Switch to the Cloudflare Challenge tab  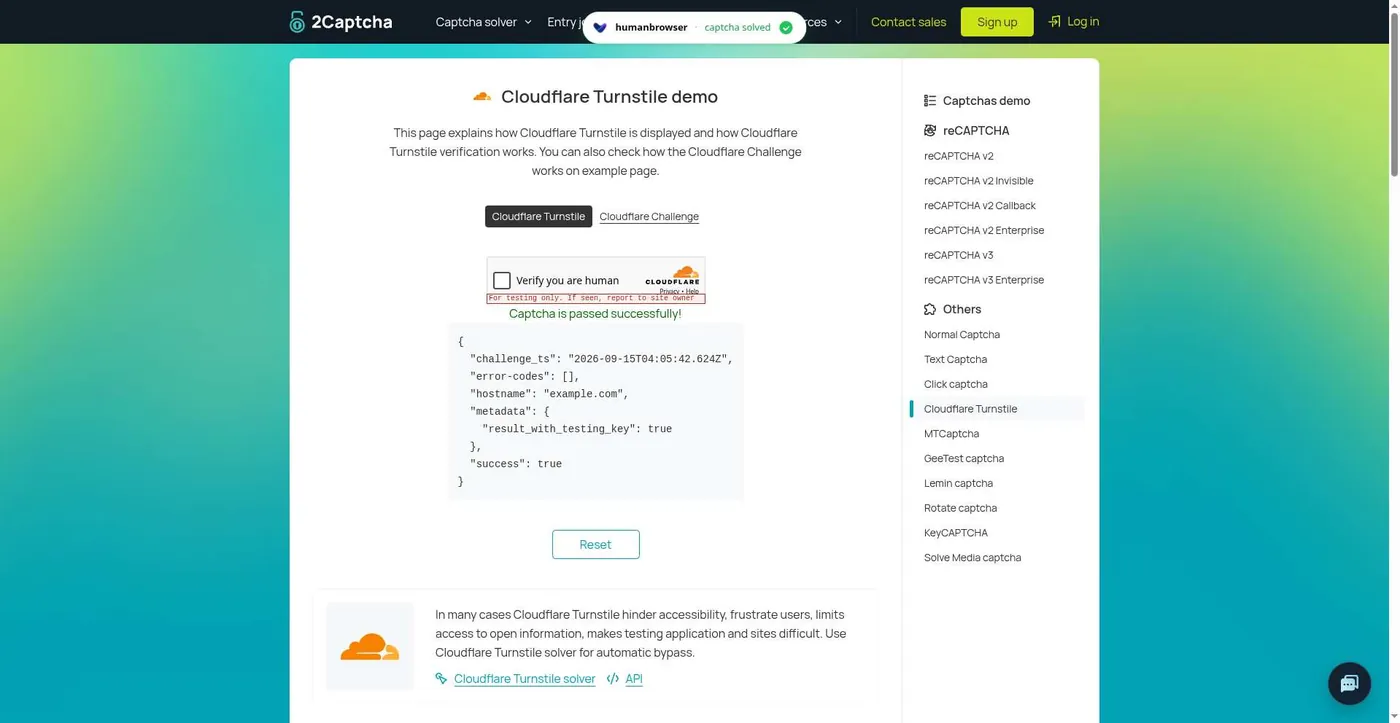coord(649,217)
